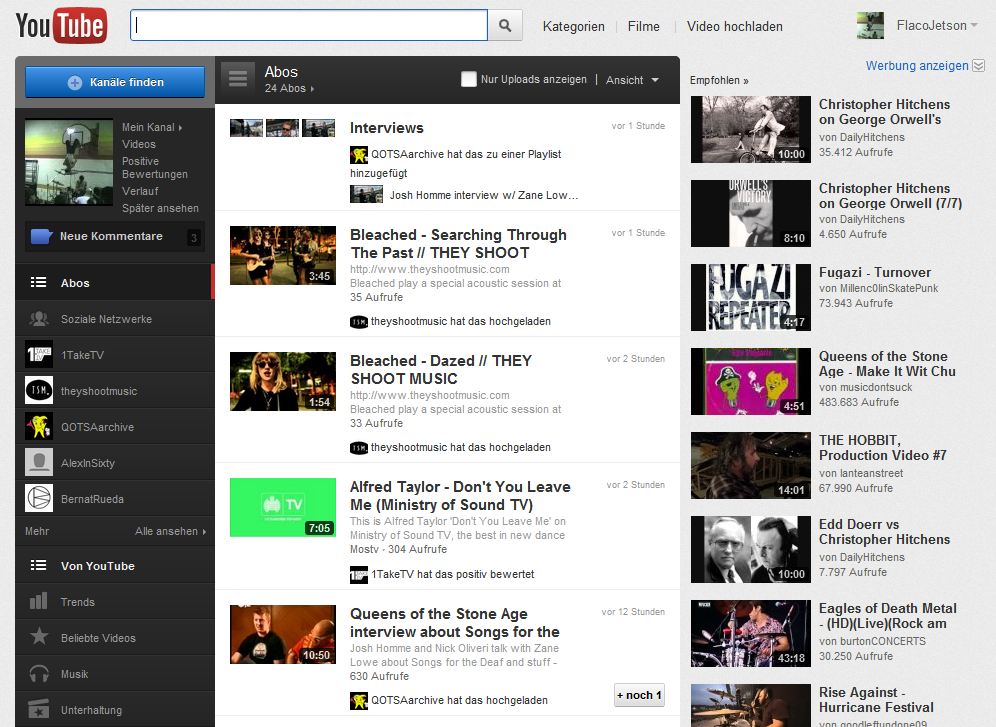This screenshot has height=727, width=996.
Task: Expand the Werbung anzeigen panel
Action: point(978,66)
